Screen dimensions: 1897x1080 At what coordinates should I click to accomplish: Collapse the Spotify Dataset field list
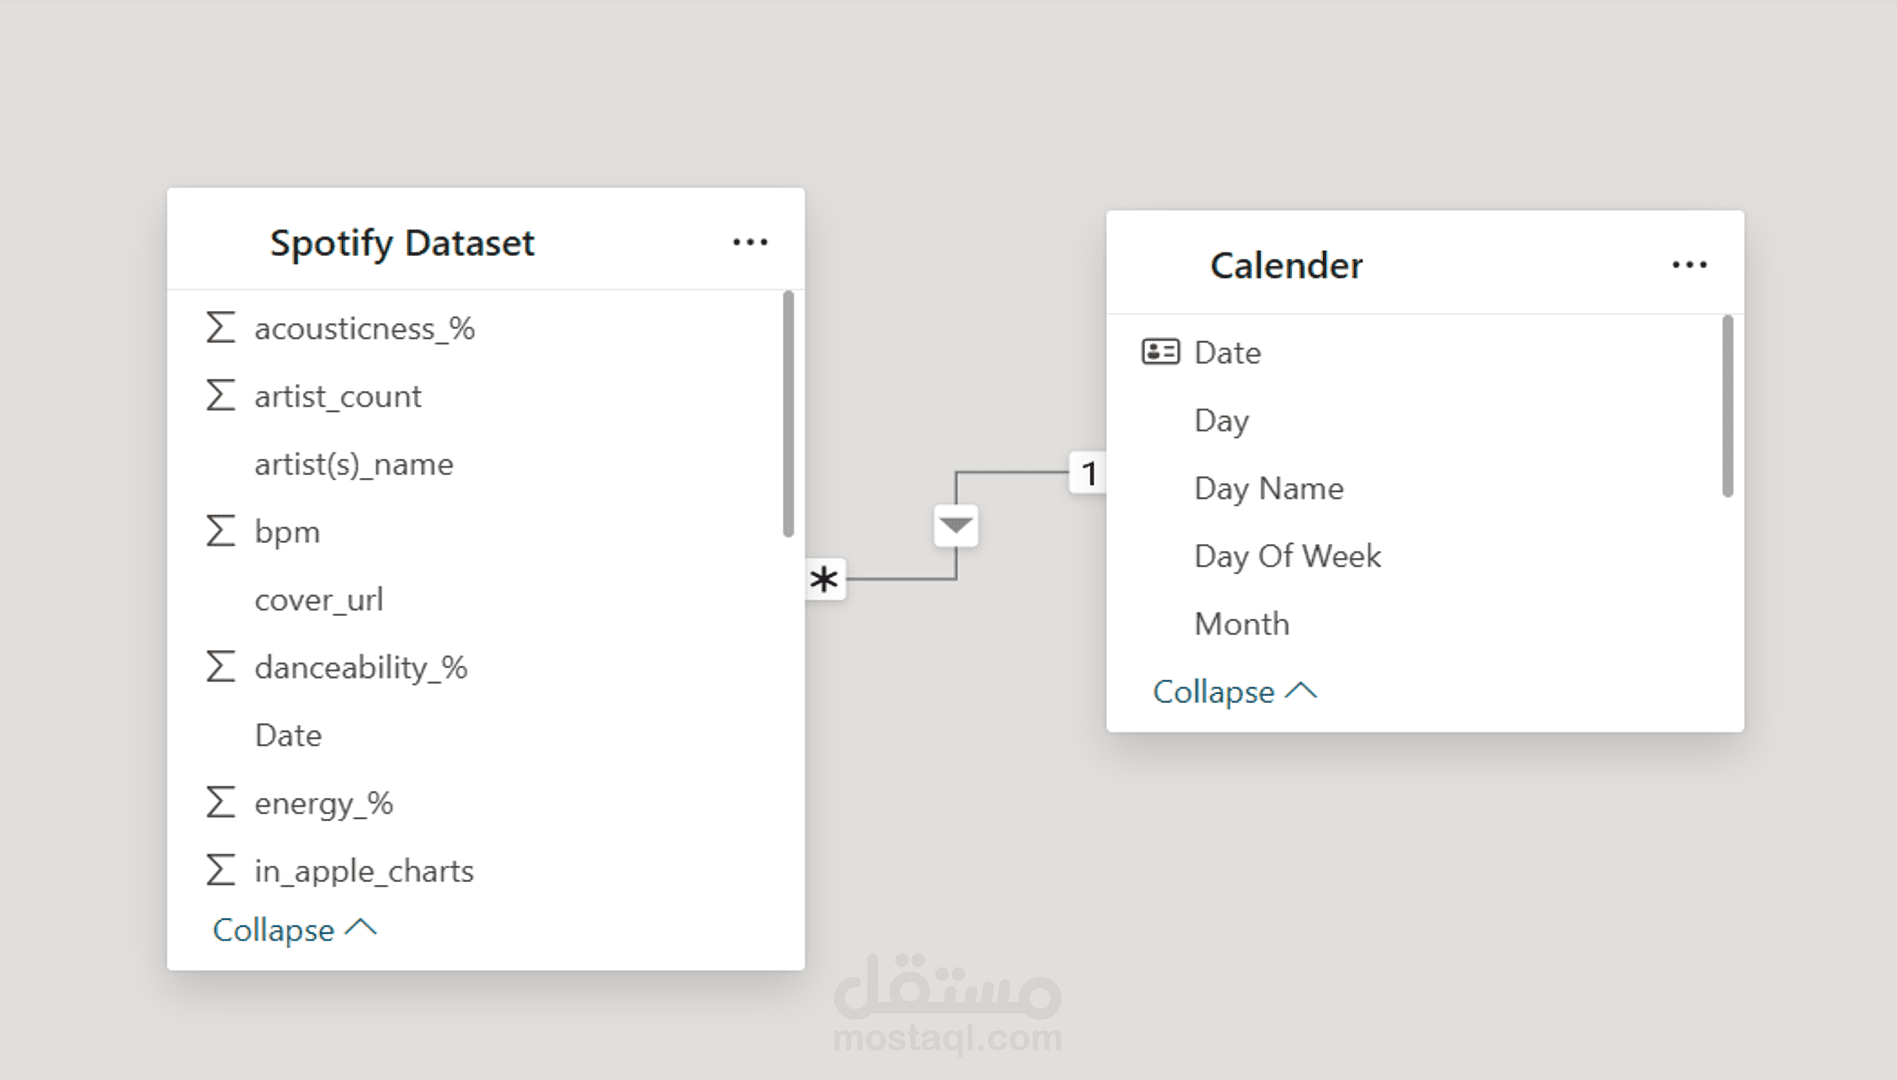294,930
